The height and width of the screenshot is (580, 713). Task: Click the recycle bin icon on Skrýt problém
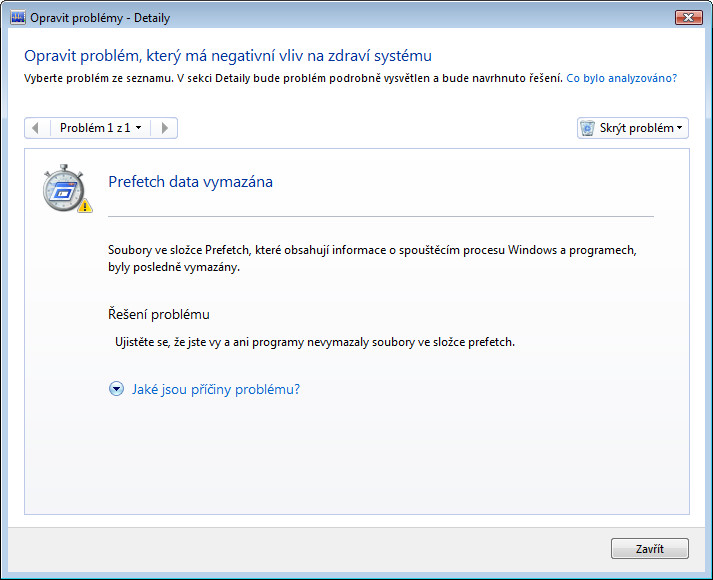point(587,128)
